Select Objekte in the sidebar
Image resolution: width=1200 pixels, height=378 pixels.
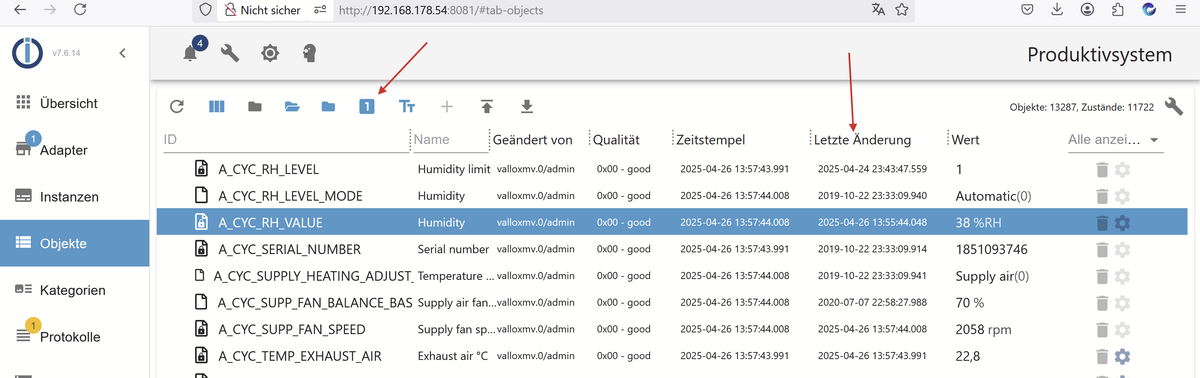click(75, 243)
